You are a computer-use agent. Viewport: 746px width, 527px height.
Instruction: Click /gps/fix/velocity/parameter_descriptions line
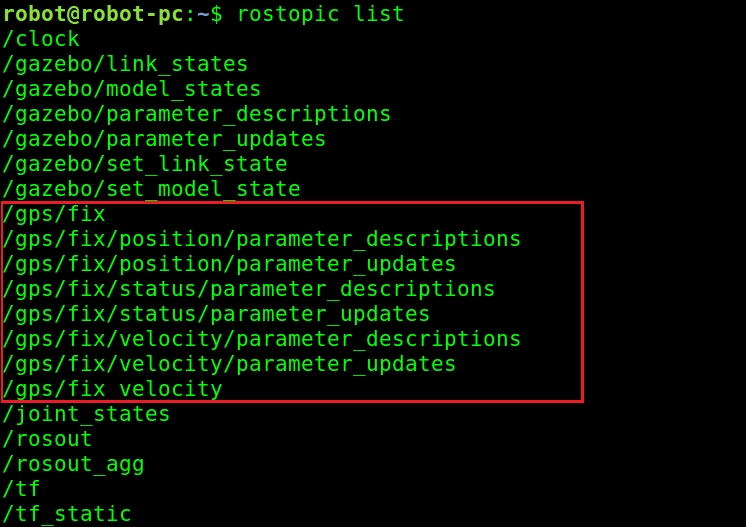(x=262, y=339)
